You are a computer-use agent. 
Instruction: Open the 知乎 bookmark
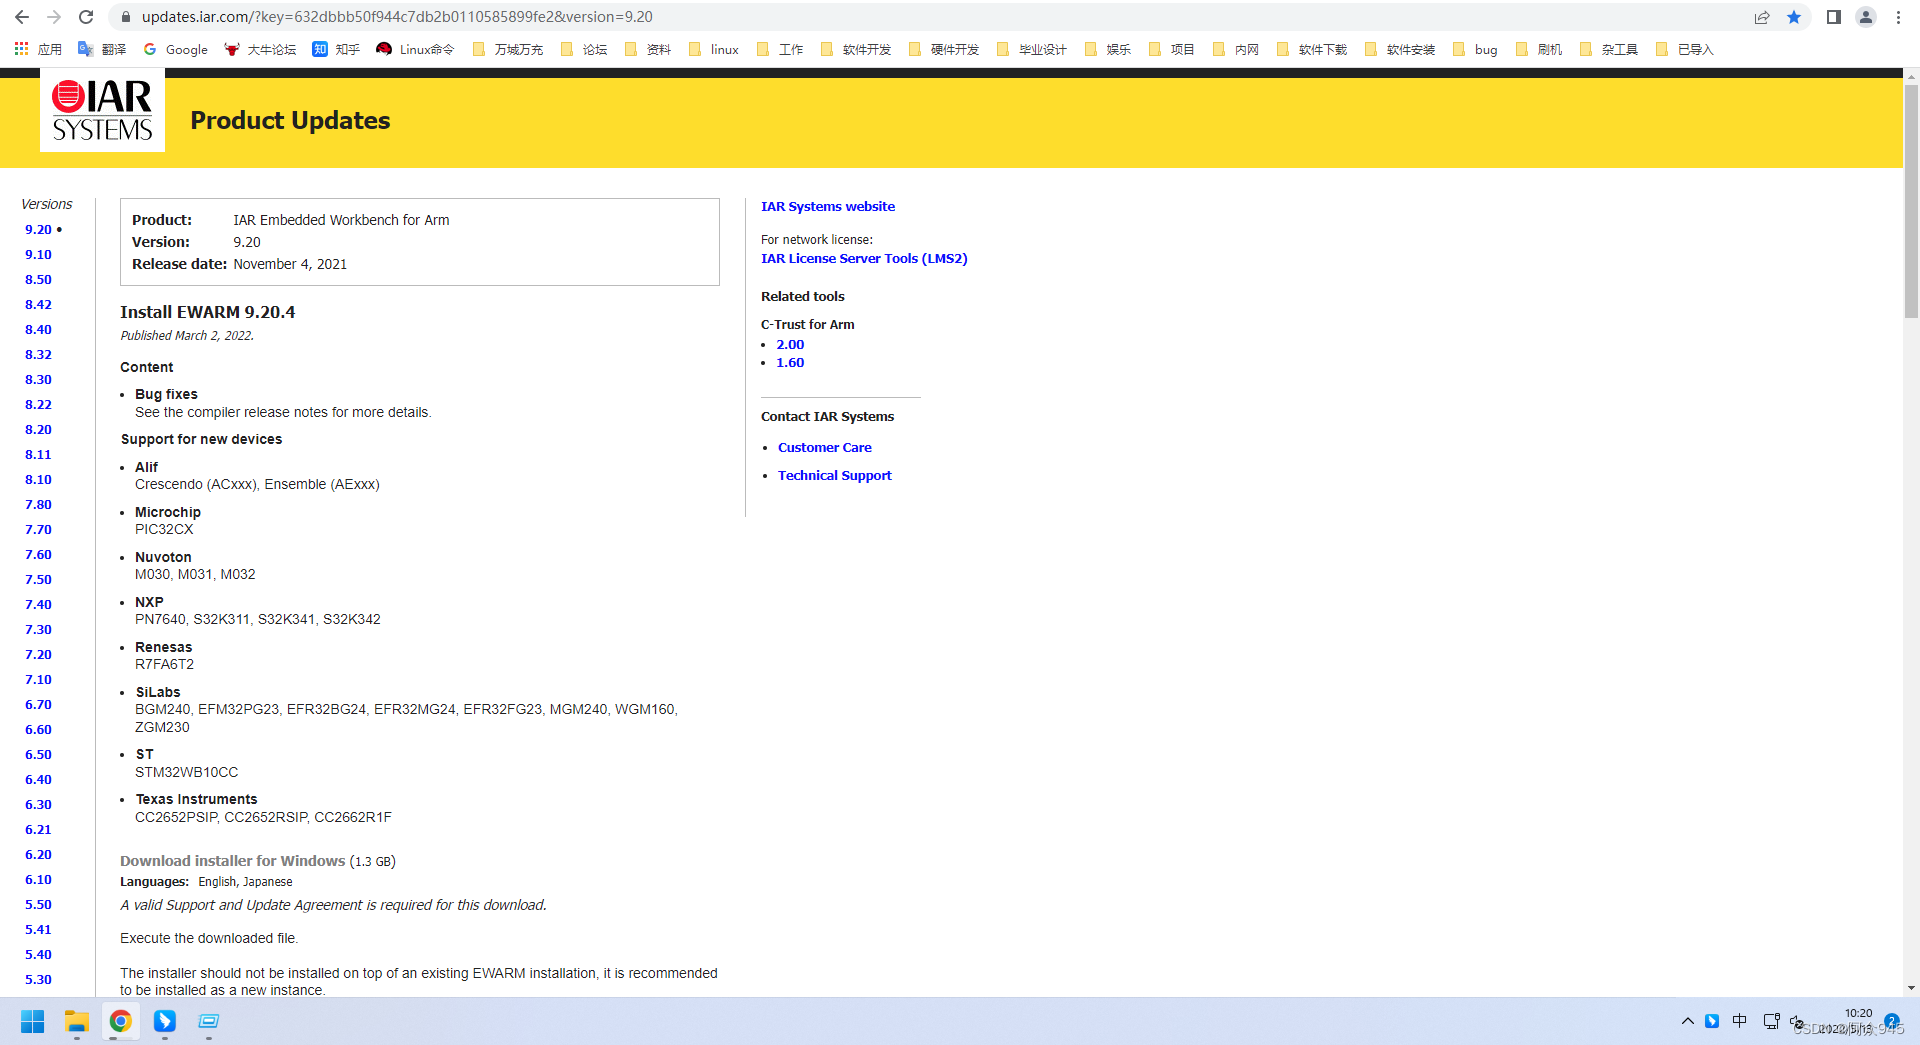(x=336, y=49)
